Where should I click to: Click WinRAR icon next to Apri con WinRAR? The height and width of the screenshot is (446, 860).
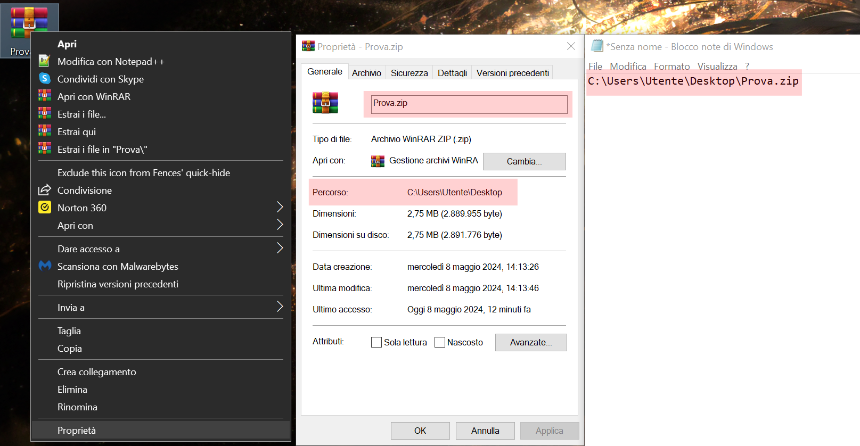coord(44,96)
